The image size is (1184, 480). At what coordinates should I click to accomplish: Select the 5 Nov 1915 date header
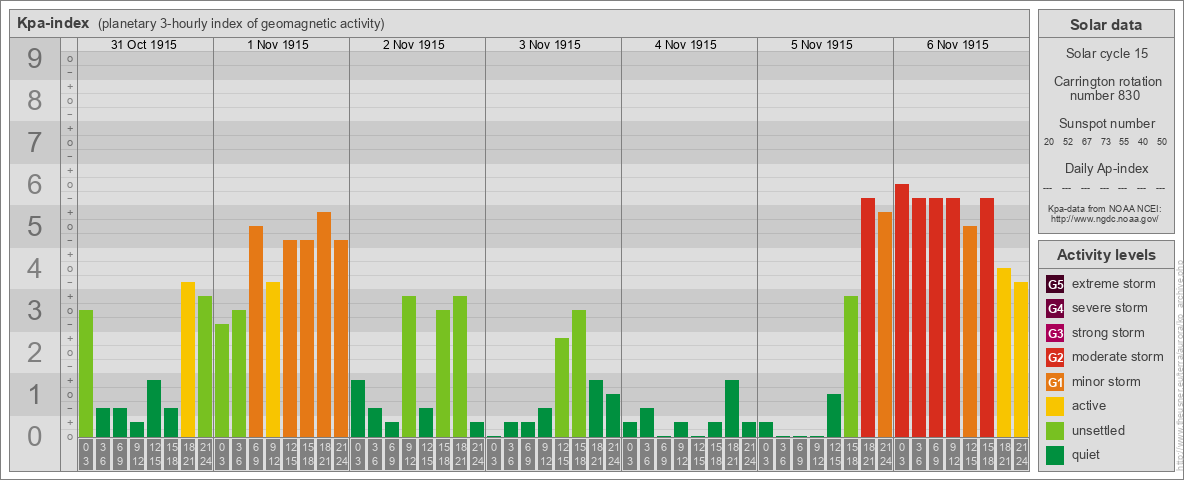(823, 45)
